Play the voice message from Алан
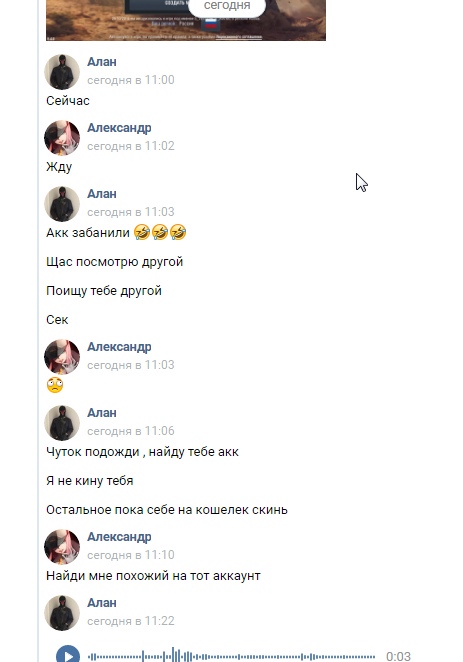This screenshot has width=463, height=662. point(68,654)
